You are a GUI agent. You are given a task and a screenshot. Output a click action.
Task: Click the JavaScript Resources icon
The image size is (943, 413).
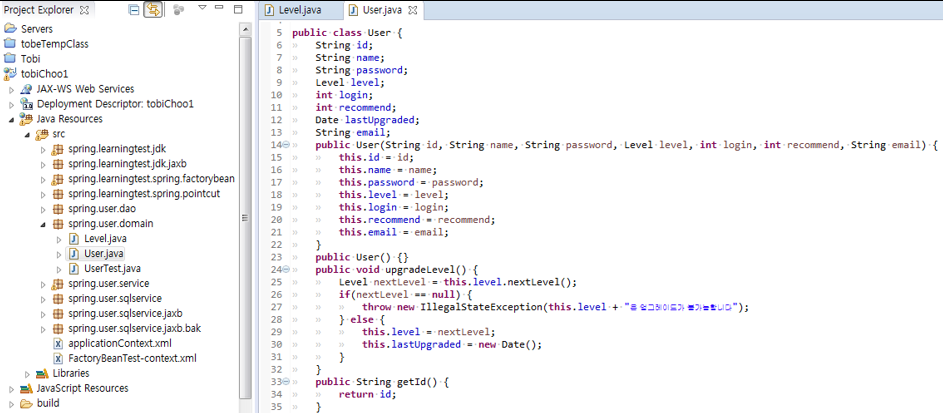26,389
